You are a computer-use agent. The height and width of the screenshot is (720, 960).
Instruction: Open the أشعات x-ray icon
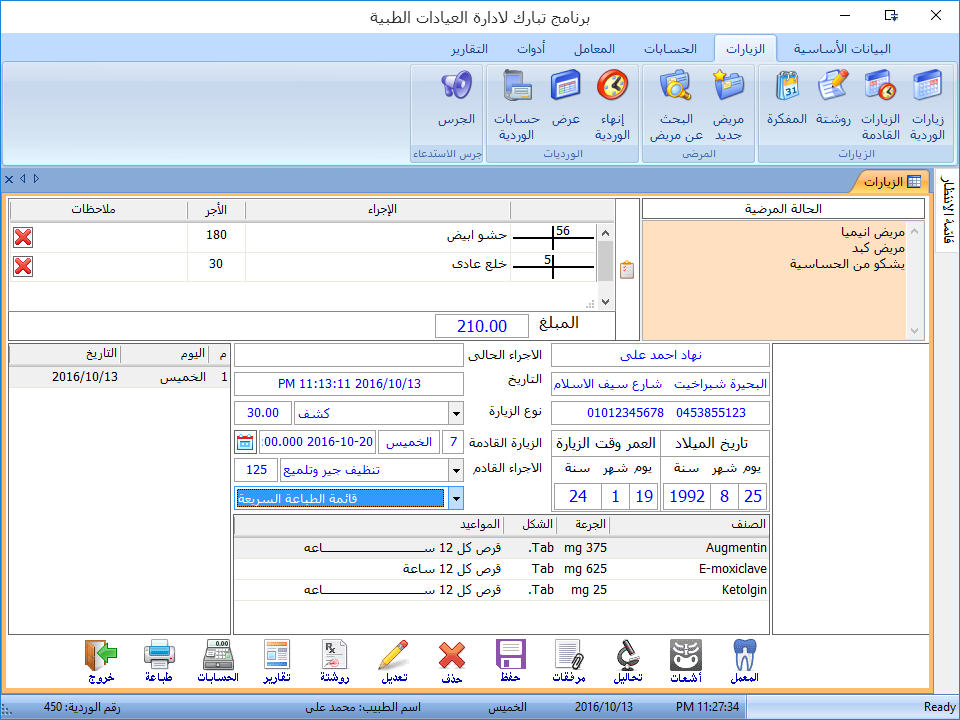point(685,662)
